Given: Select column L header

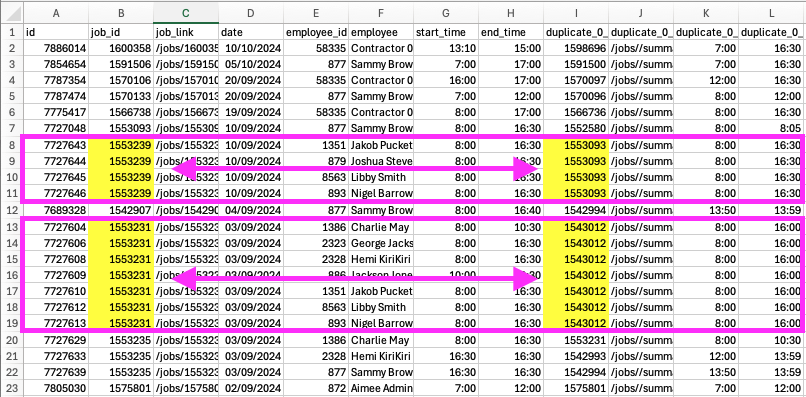Looking at the screenshot, I should tap(772, 13).
